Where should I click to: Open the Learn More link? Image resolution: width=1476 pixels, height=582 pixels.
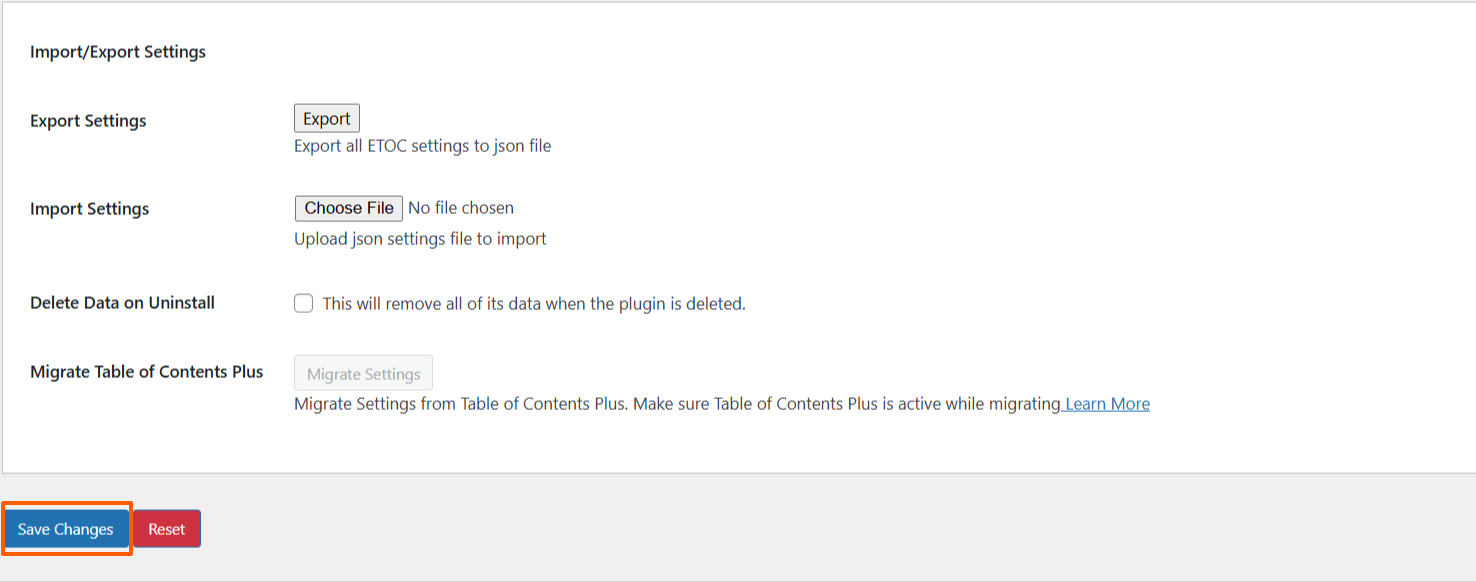click(x=1104, y=403)
